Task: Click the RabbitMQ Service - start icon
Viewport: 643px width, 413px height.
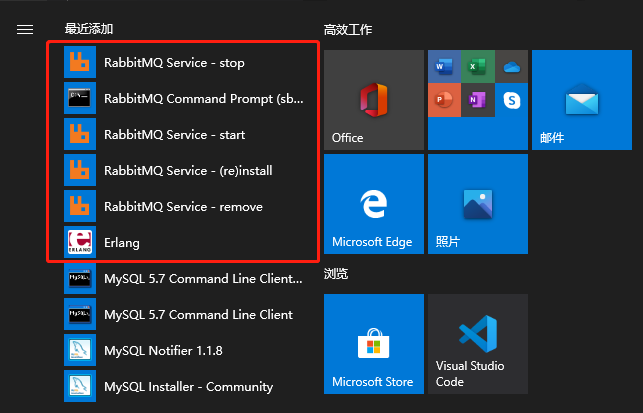Action: point(80,134)
